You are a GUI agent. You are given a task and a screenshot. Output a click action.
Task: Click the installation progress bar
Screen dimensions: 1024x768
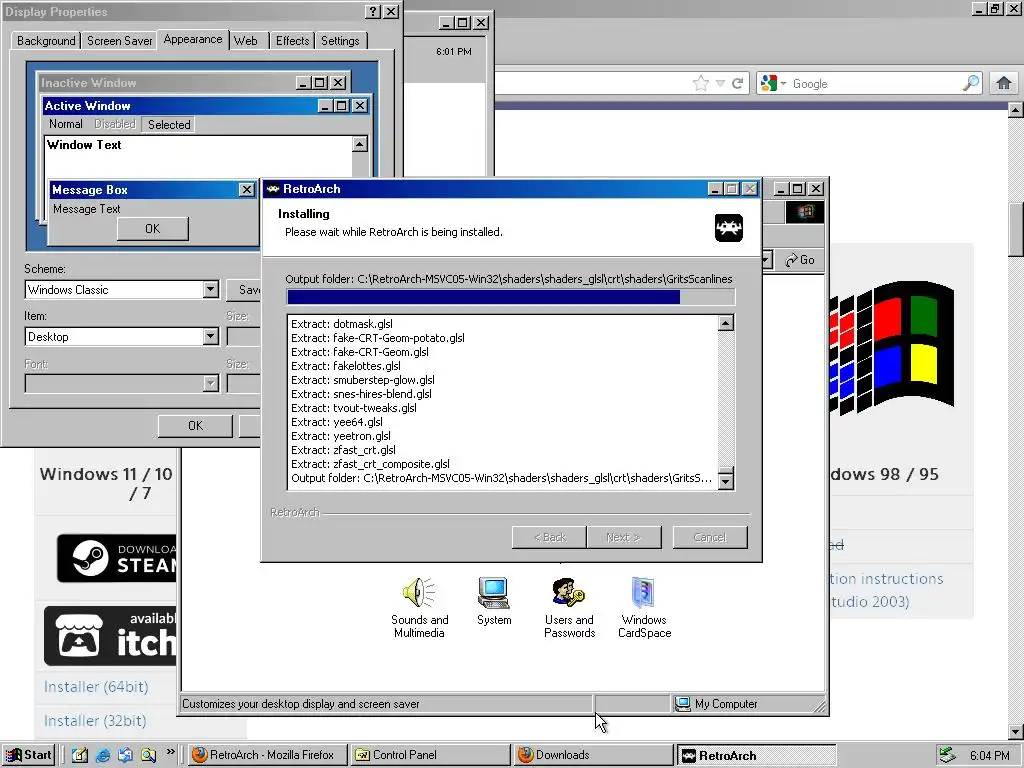[x=511, y=297]
